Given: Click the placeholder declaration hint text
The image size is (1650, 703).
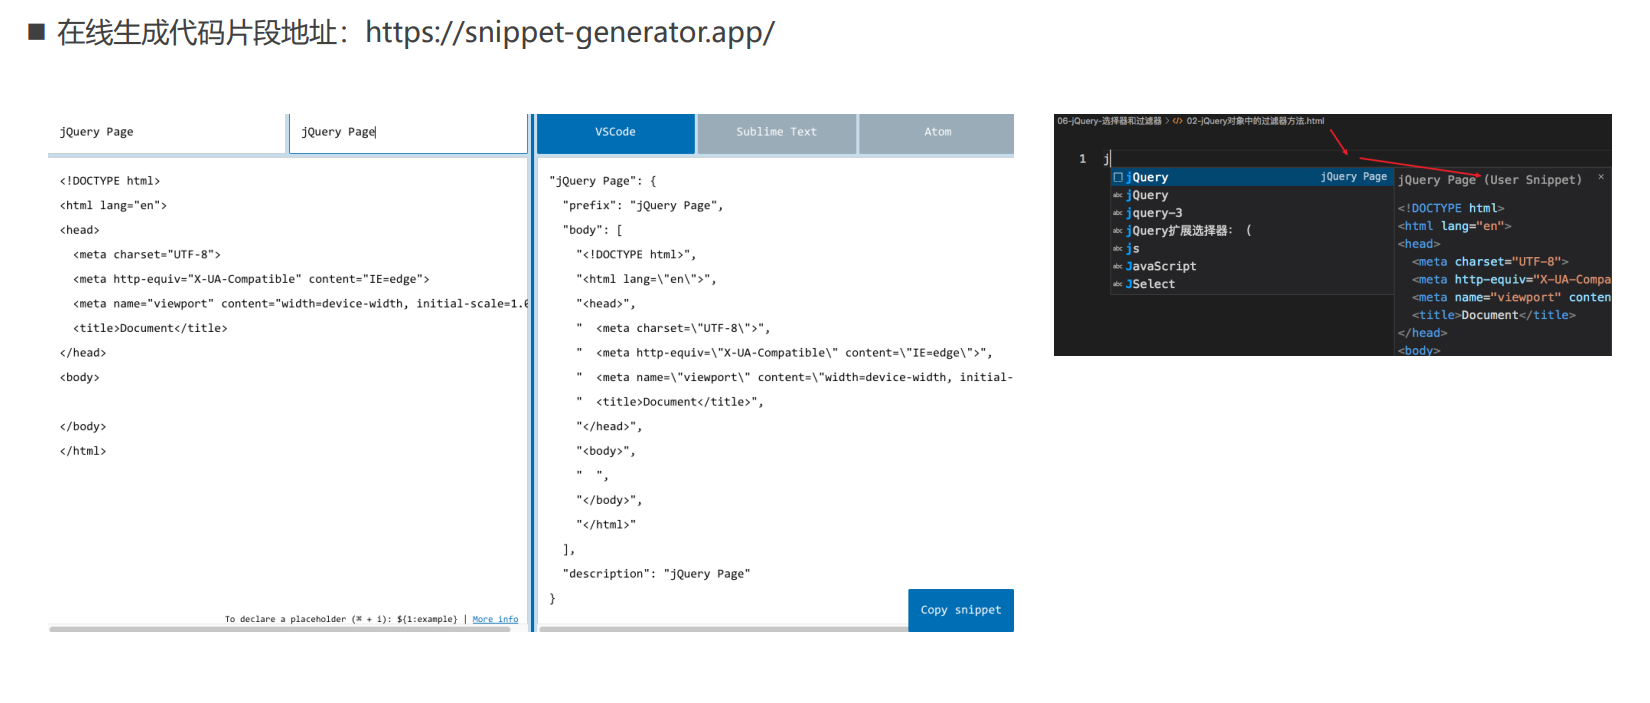Looking at the screenshot, I should [x=341, y=619].
